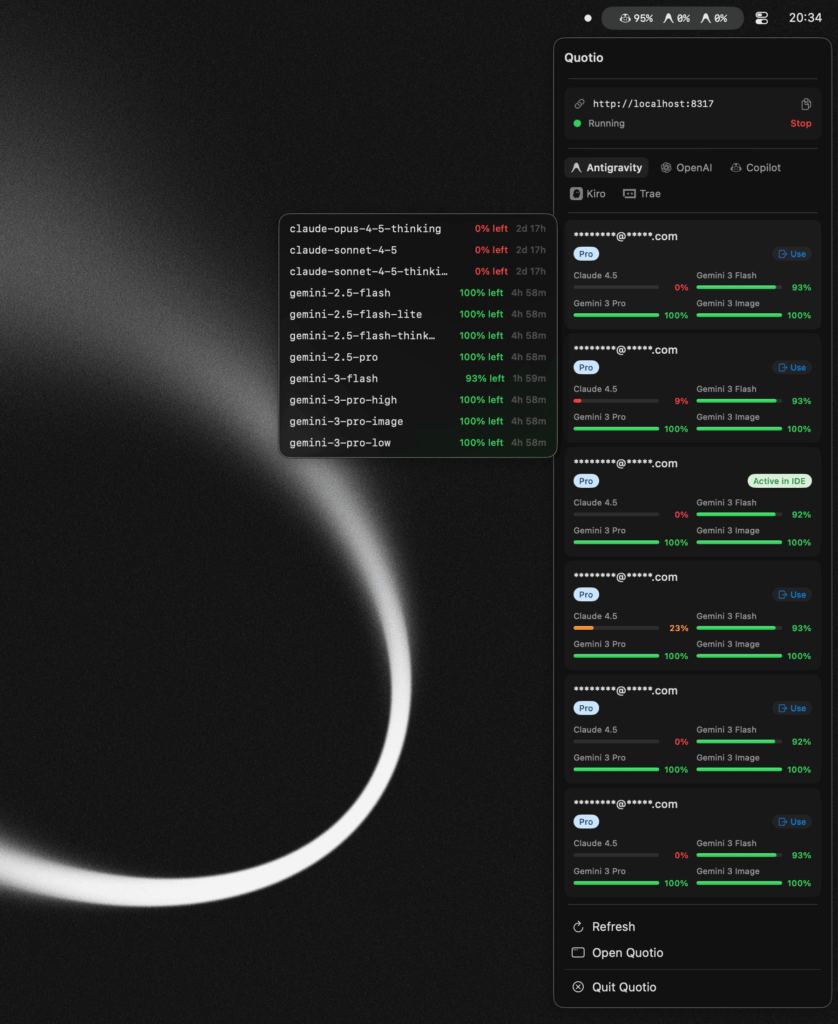Click the claude-opus-4-5-thinking quota row

click(x=417, y=229)
